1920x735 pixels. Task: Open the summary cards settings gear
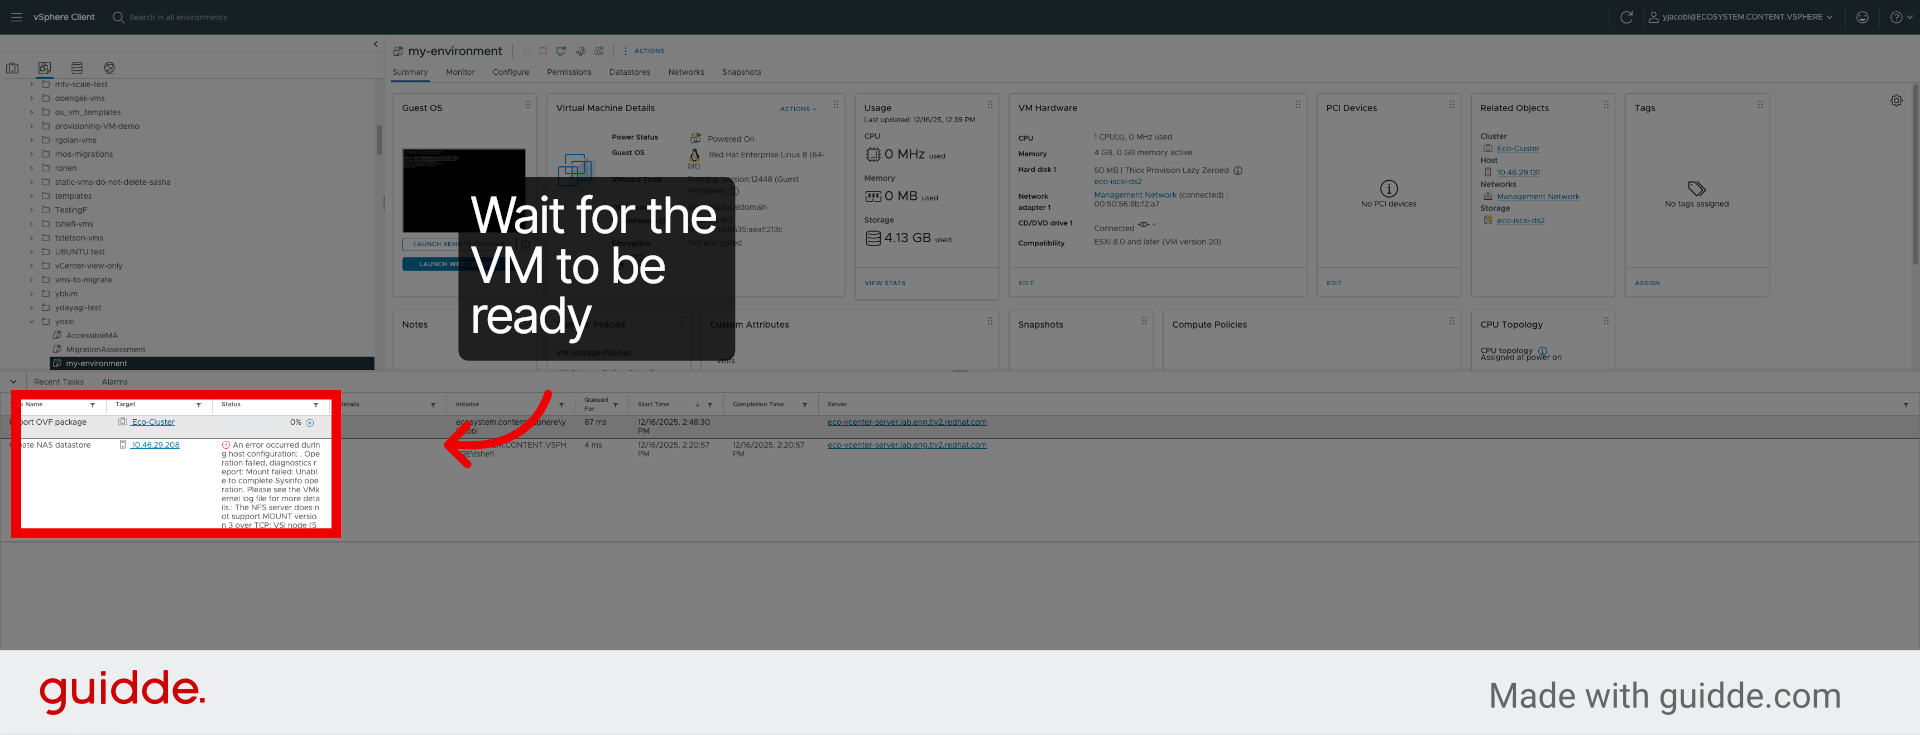pos(1896,101)
